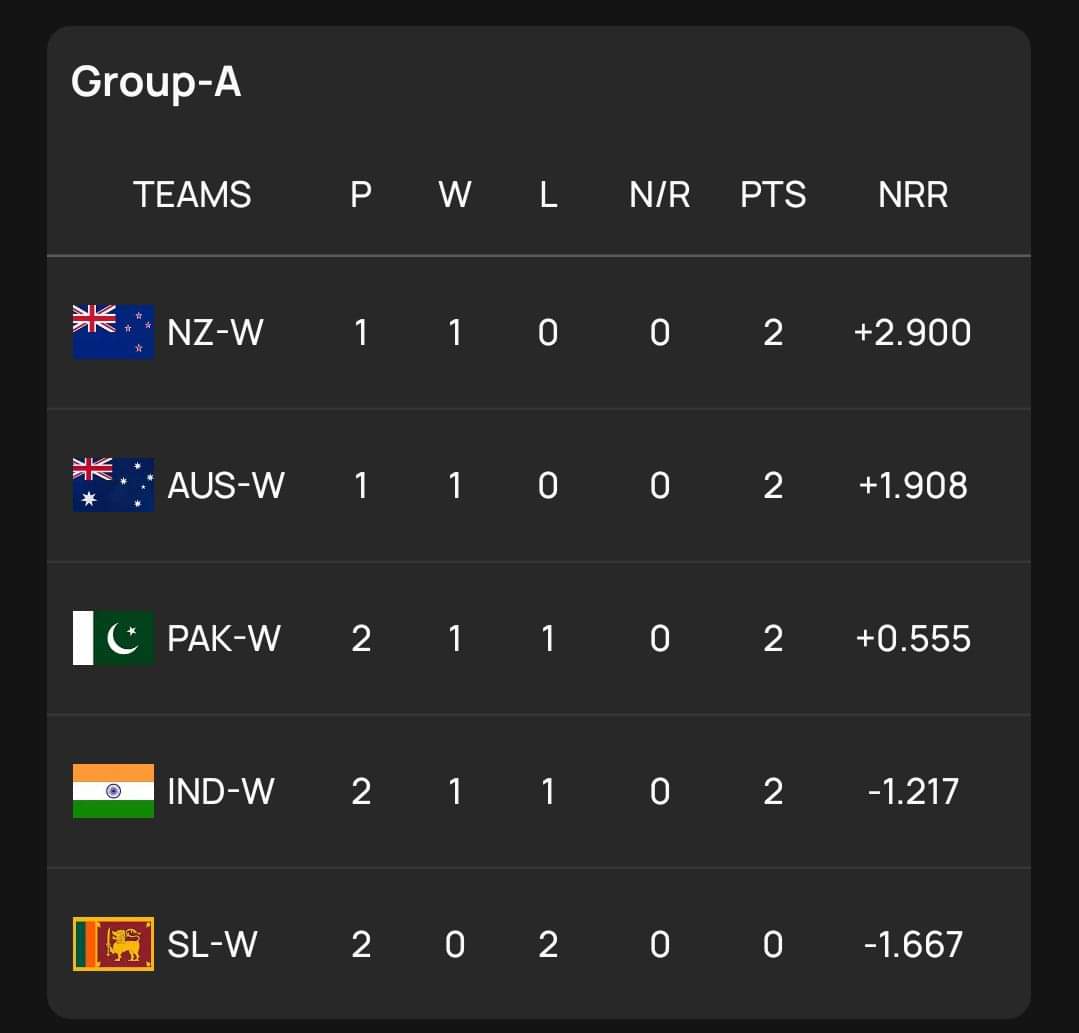
Task: Click AUS-W net run rate +1.908
Action: coord(913,485)
